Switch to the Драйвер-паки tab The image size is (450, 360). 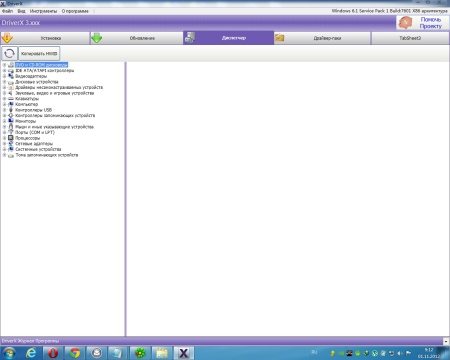pyautogui.click(x=322, y=38)
